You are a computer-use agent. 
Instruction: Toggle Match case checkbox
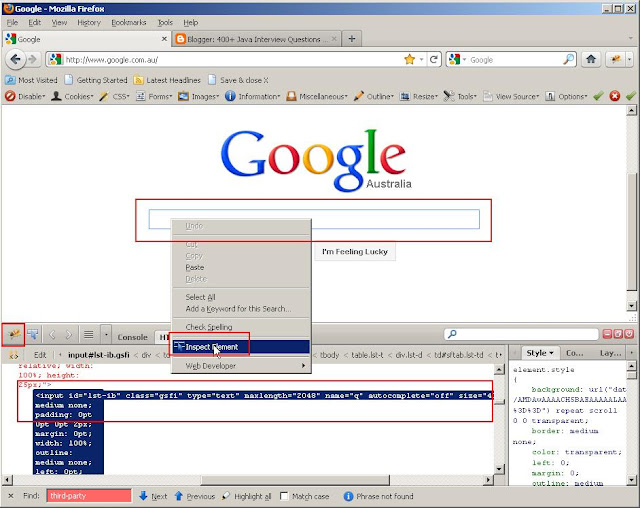(284, 496)
